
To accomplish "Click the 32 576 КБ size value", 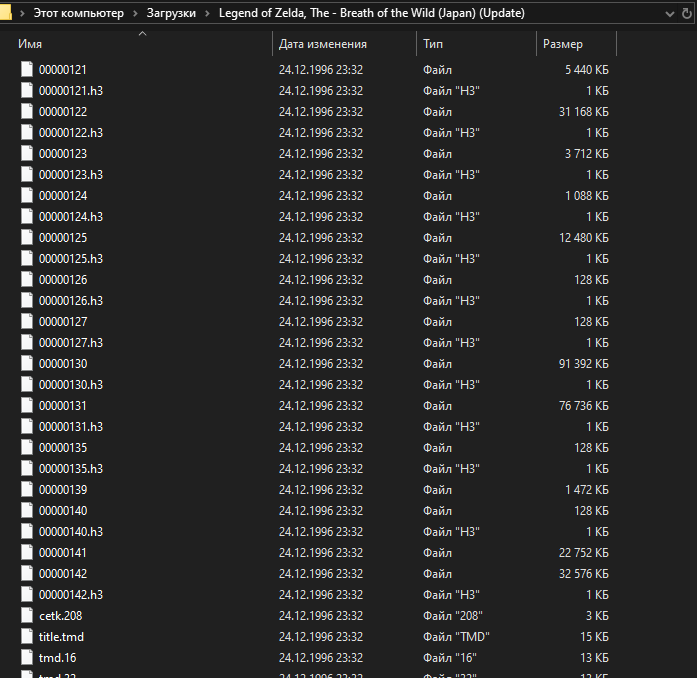I will point(583,574).
